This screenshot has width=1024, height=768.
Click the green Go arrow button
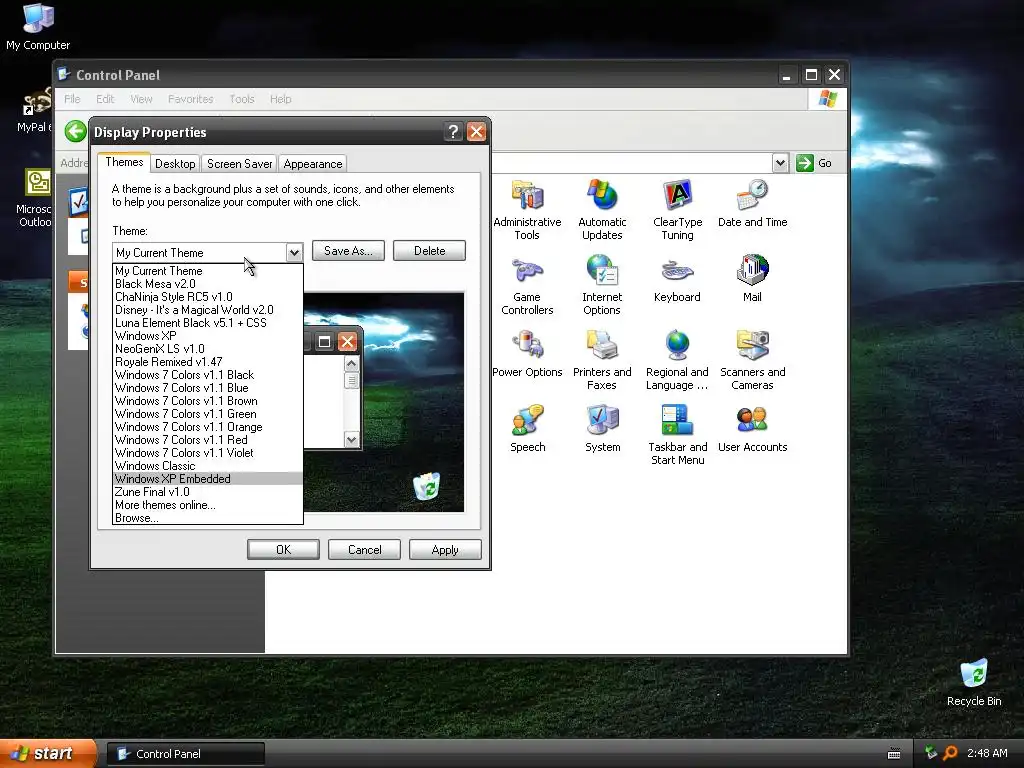(805, 163)
